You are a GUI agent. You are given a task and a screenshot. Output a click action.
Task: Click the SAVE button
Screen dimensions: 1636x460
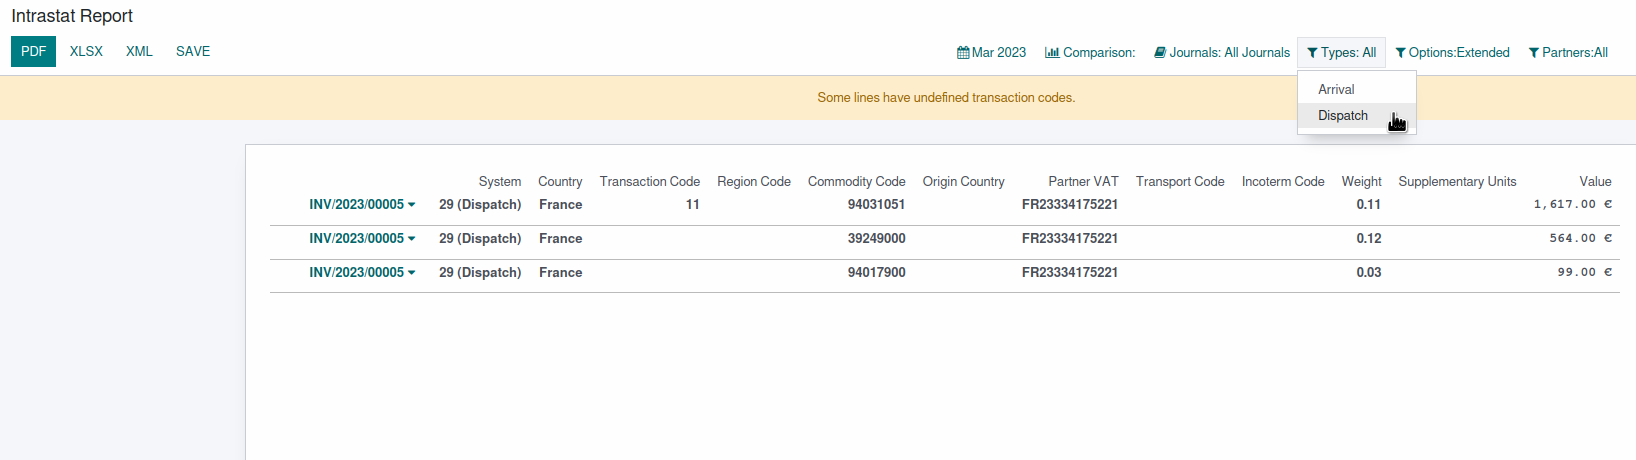point(193,52)
